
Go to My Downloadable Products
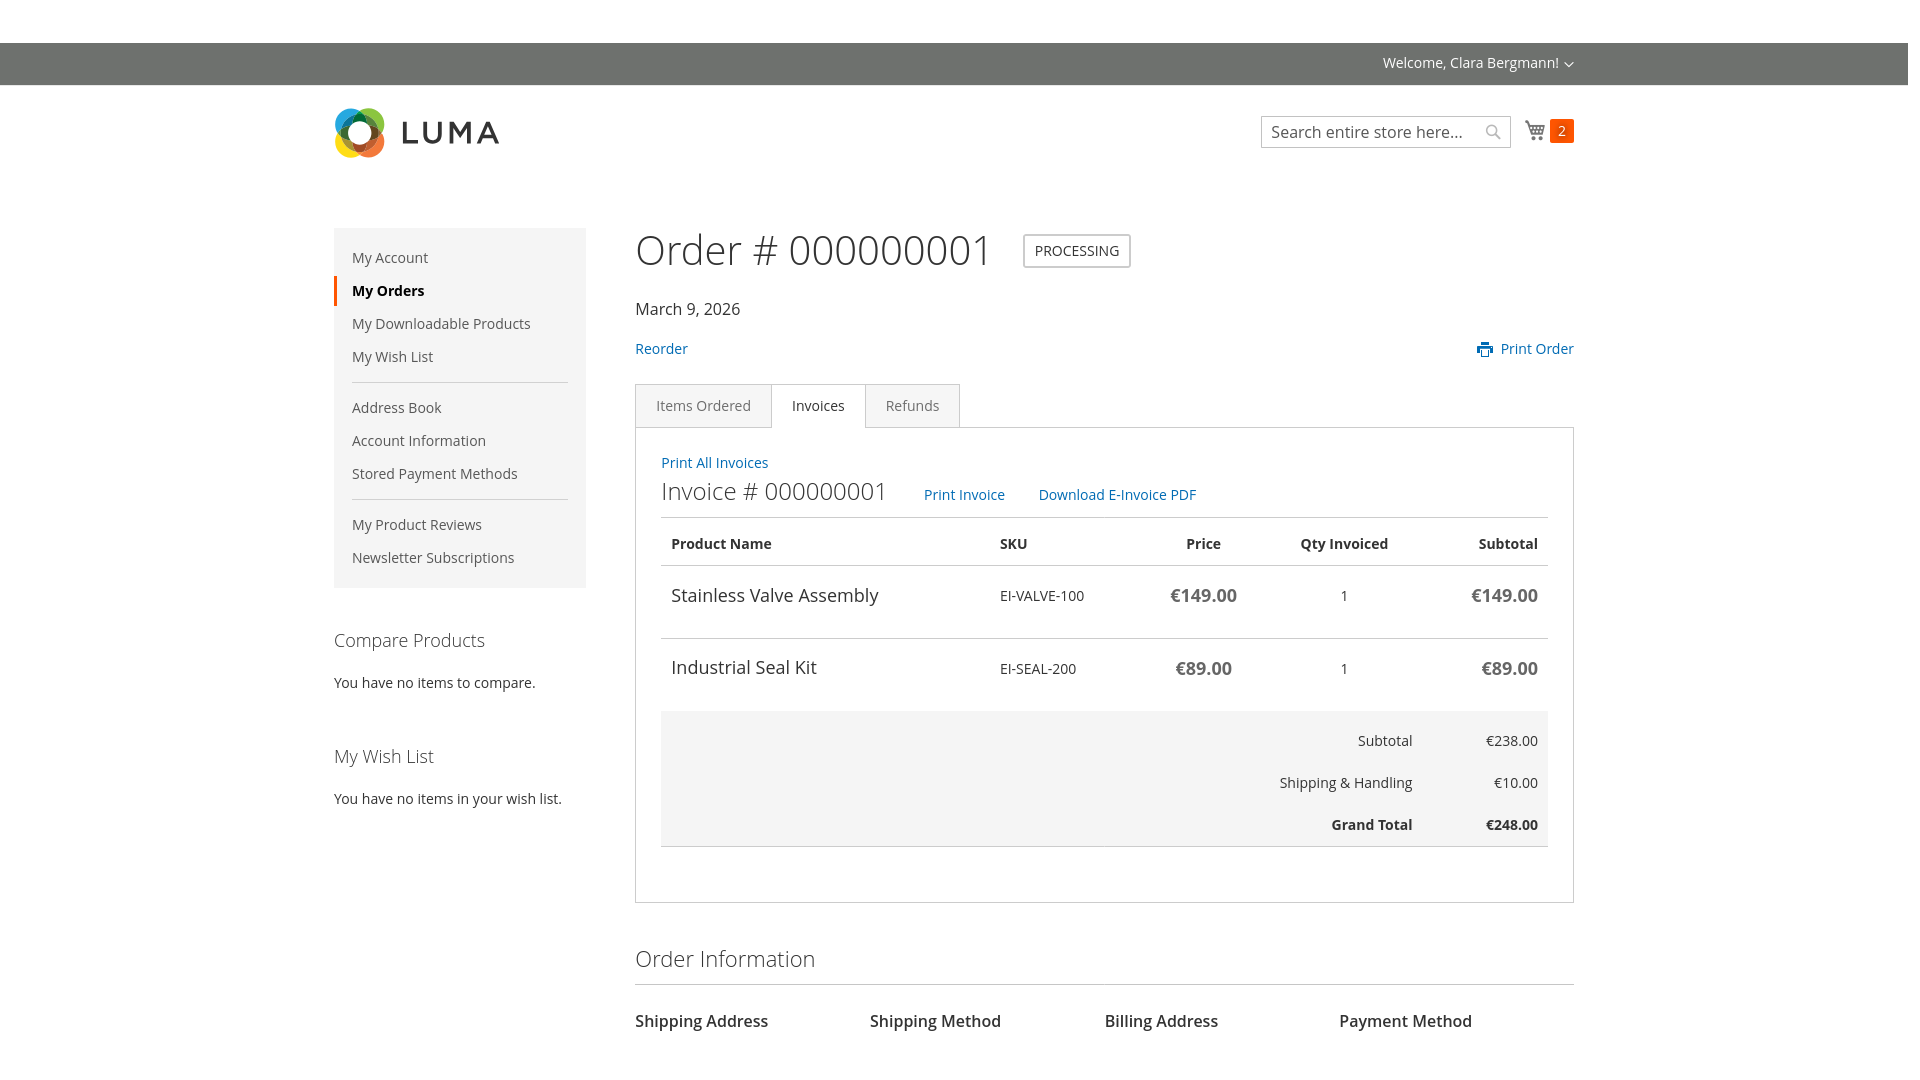[x=441, y=324]
